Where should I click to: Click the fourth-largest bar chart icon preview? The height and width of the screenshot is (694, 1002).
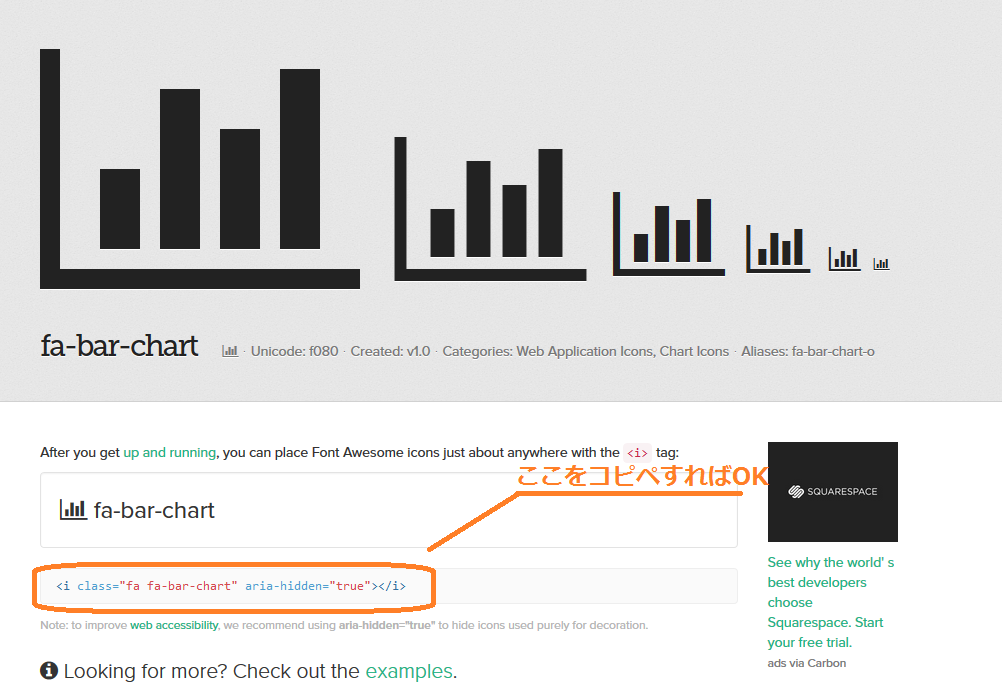(778, 249)
